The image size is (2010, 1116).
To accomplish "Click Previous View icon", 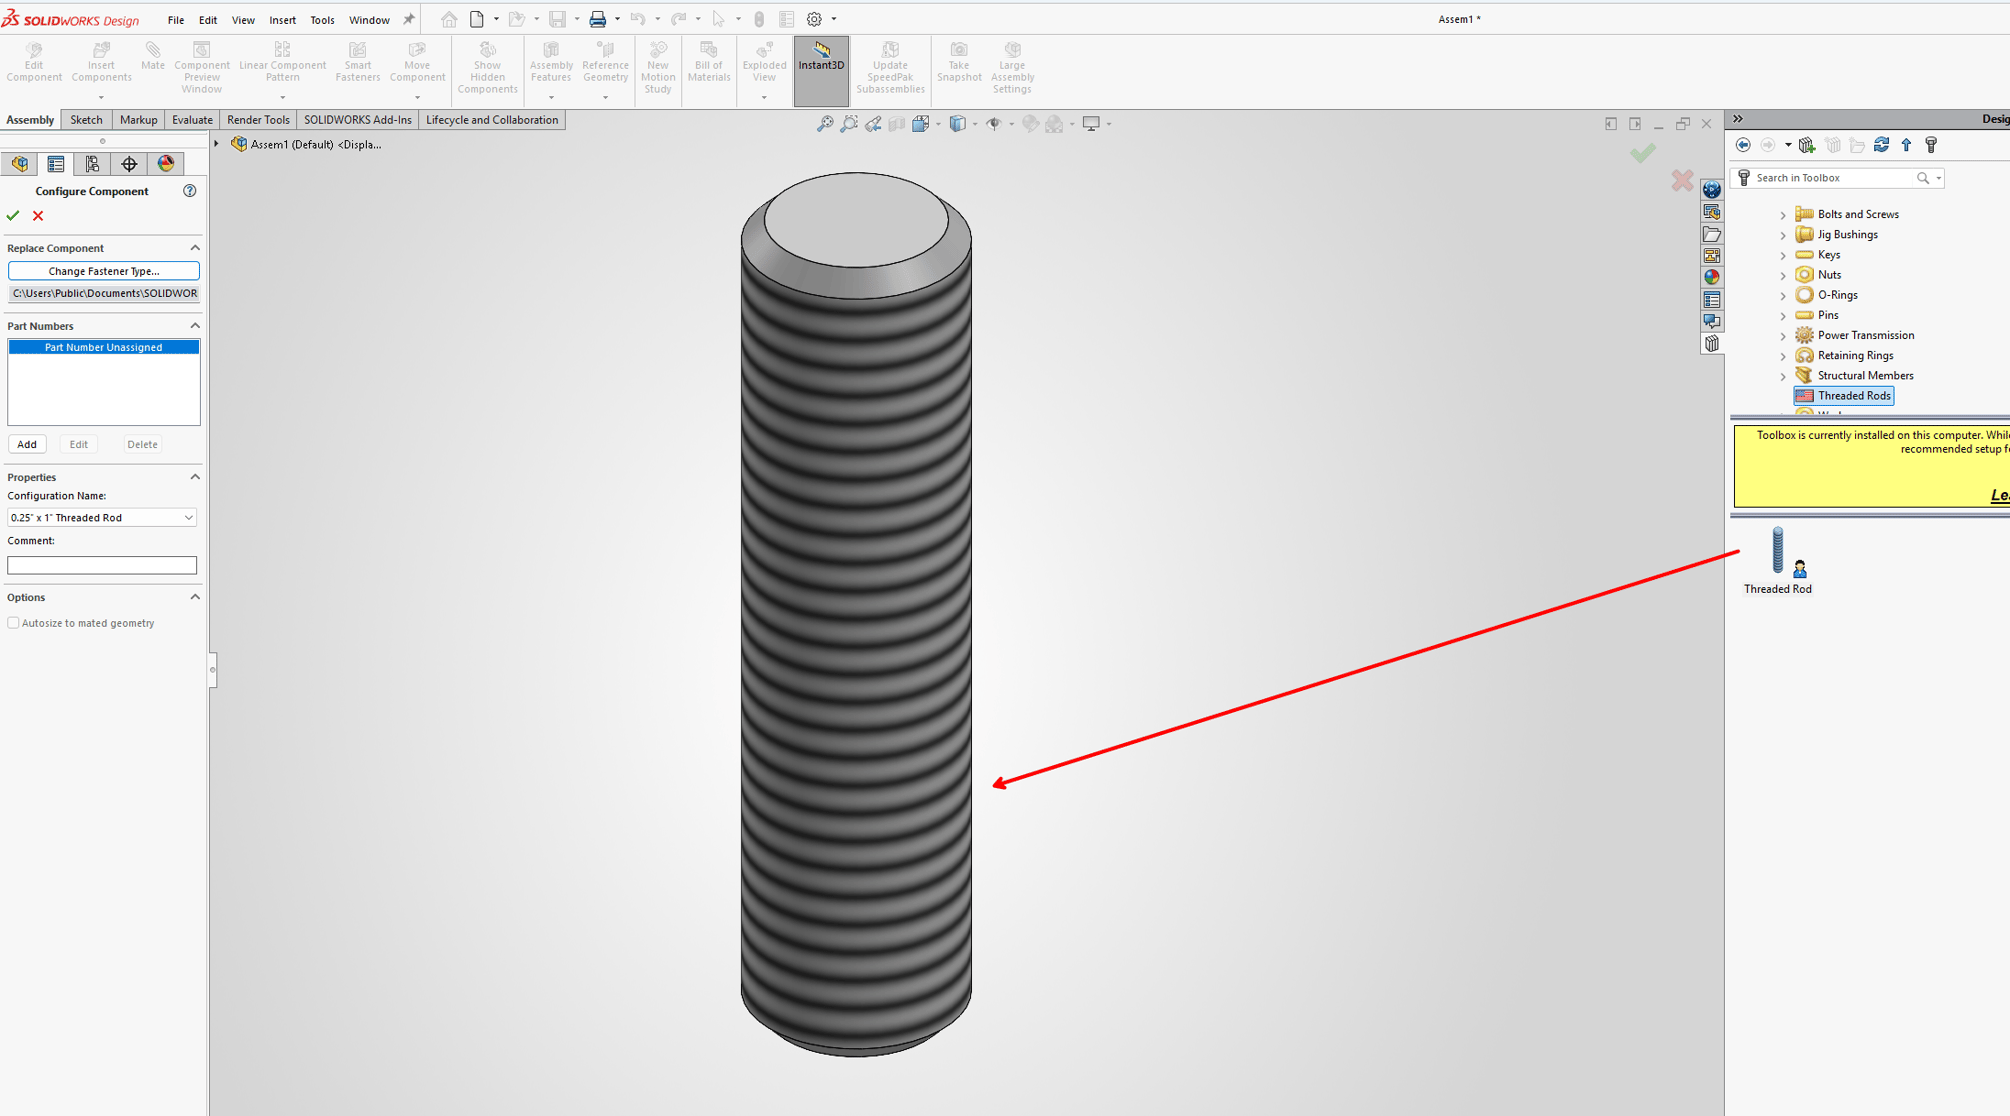I will pyautogui.click(x=873, y=124).
